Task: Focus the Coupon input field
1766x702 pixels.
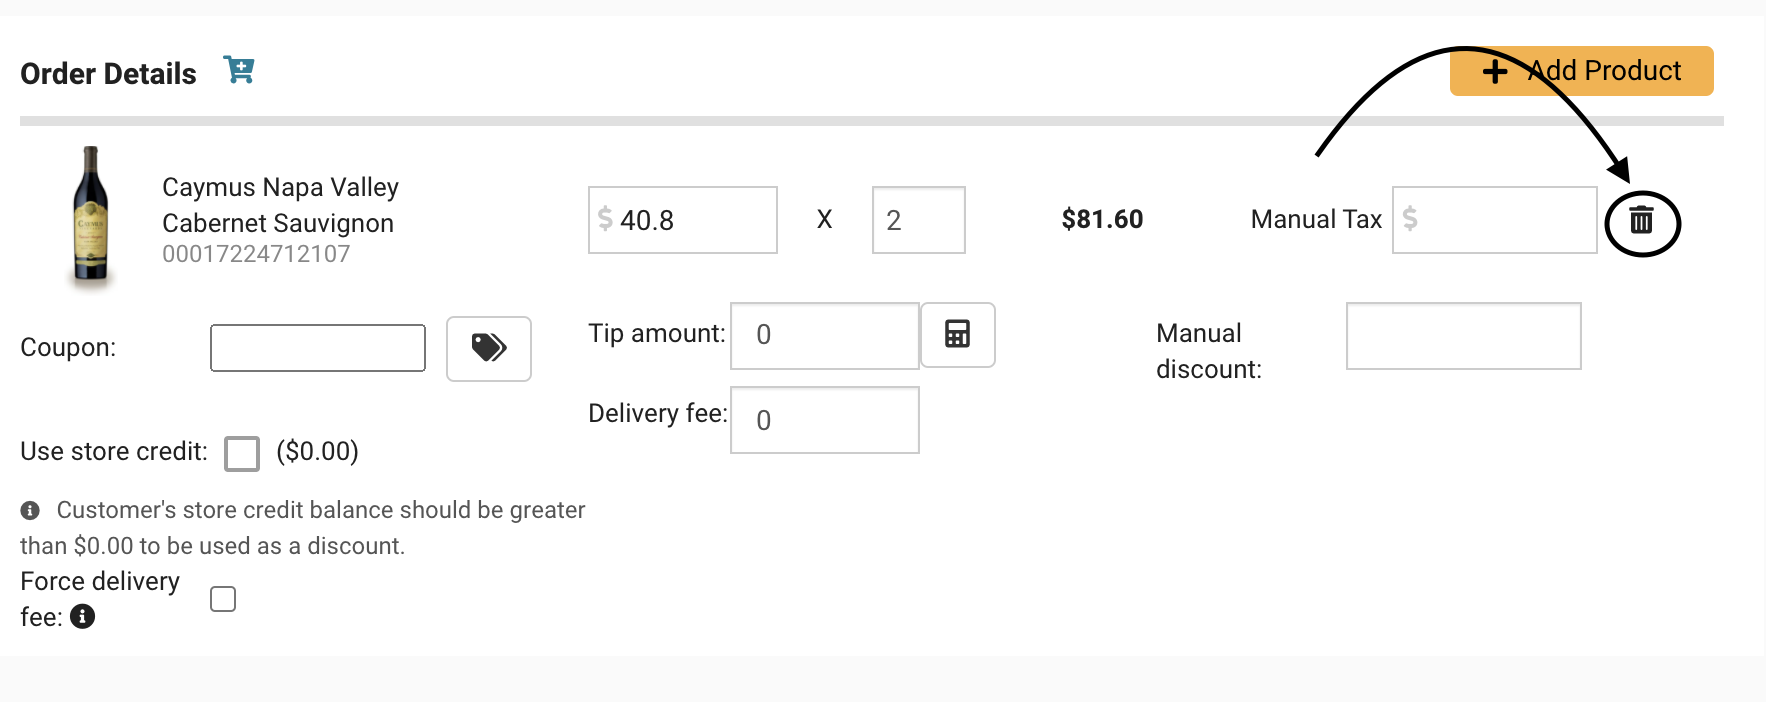Action: [x=318, y=348]
